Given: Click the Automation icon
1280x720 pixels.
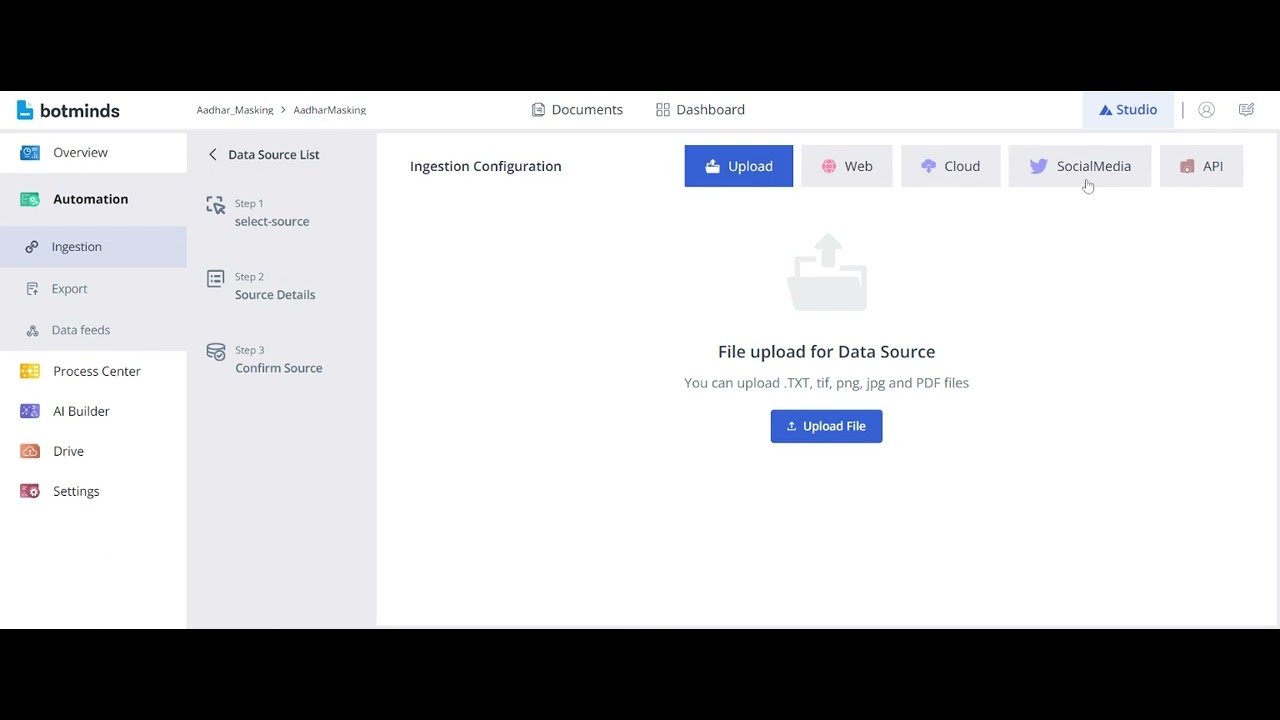Looking at the screenshot, I should (30, 200).
